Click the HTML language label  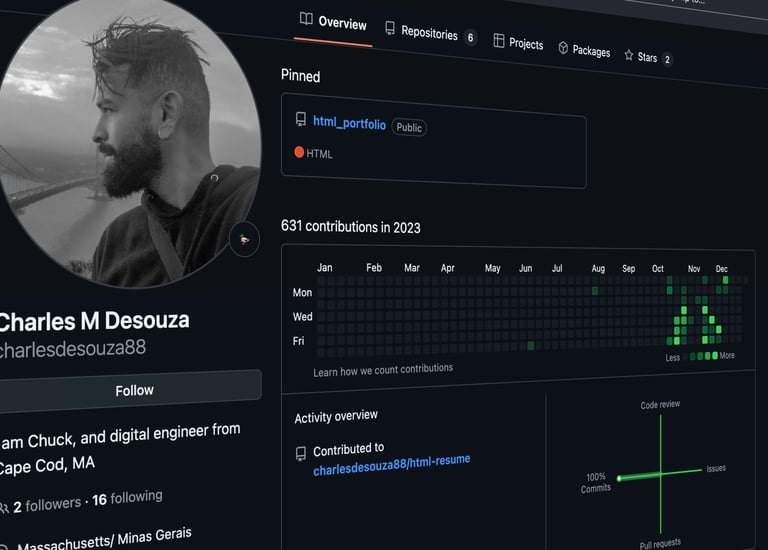pyautogui.click(x=319, y=154)
